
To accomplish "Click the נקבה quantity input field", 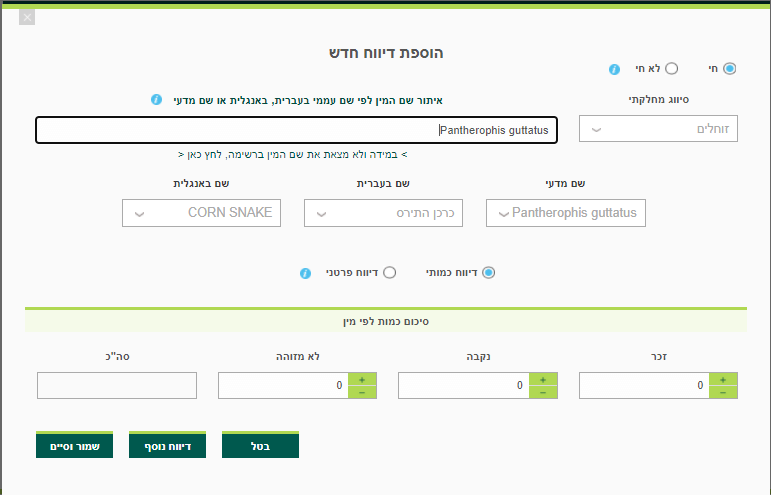I will (464, 385).
